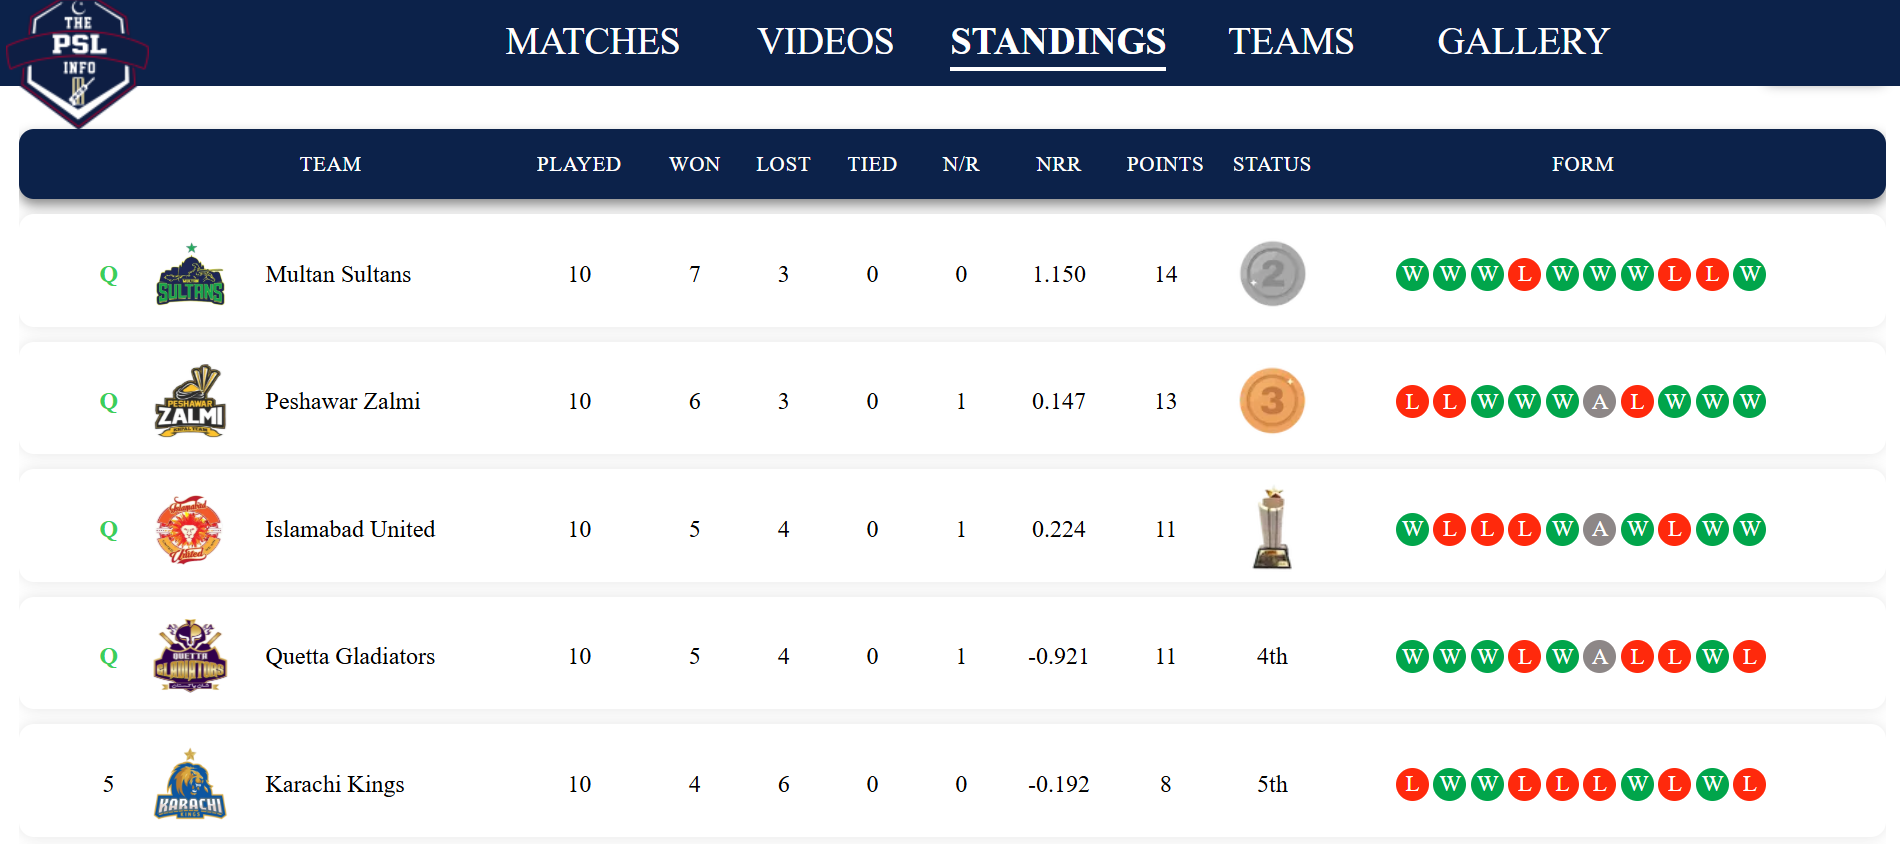Click the trophy icon for Islamabad United

1272,529
